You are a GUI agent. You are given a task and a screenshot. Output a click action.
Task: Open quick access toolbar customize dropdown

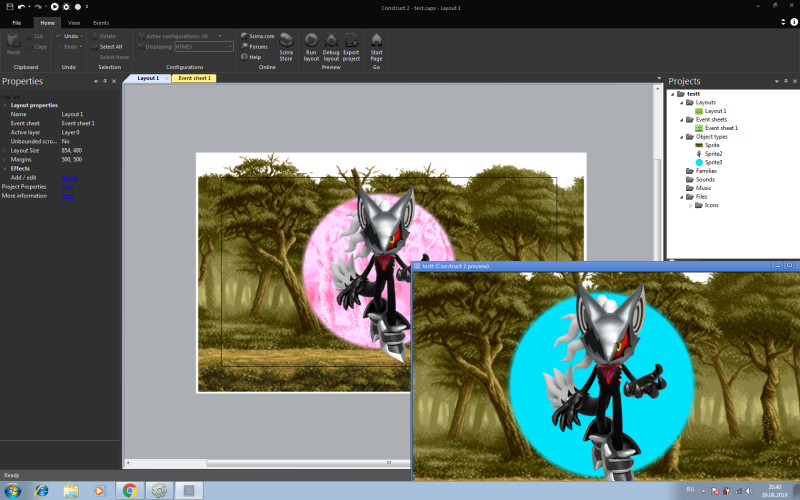(x=87, y=7)
